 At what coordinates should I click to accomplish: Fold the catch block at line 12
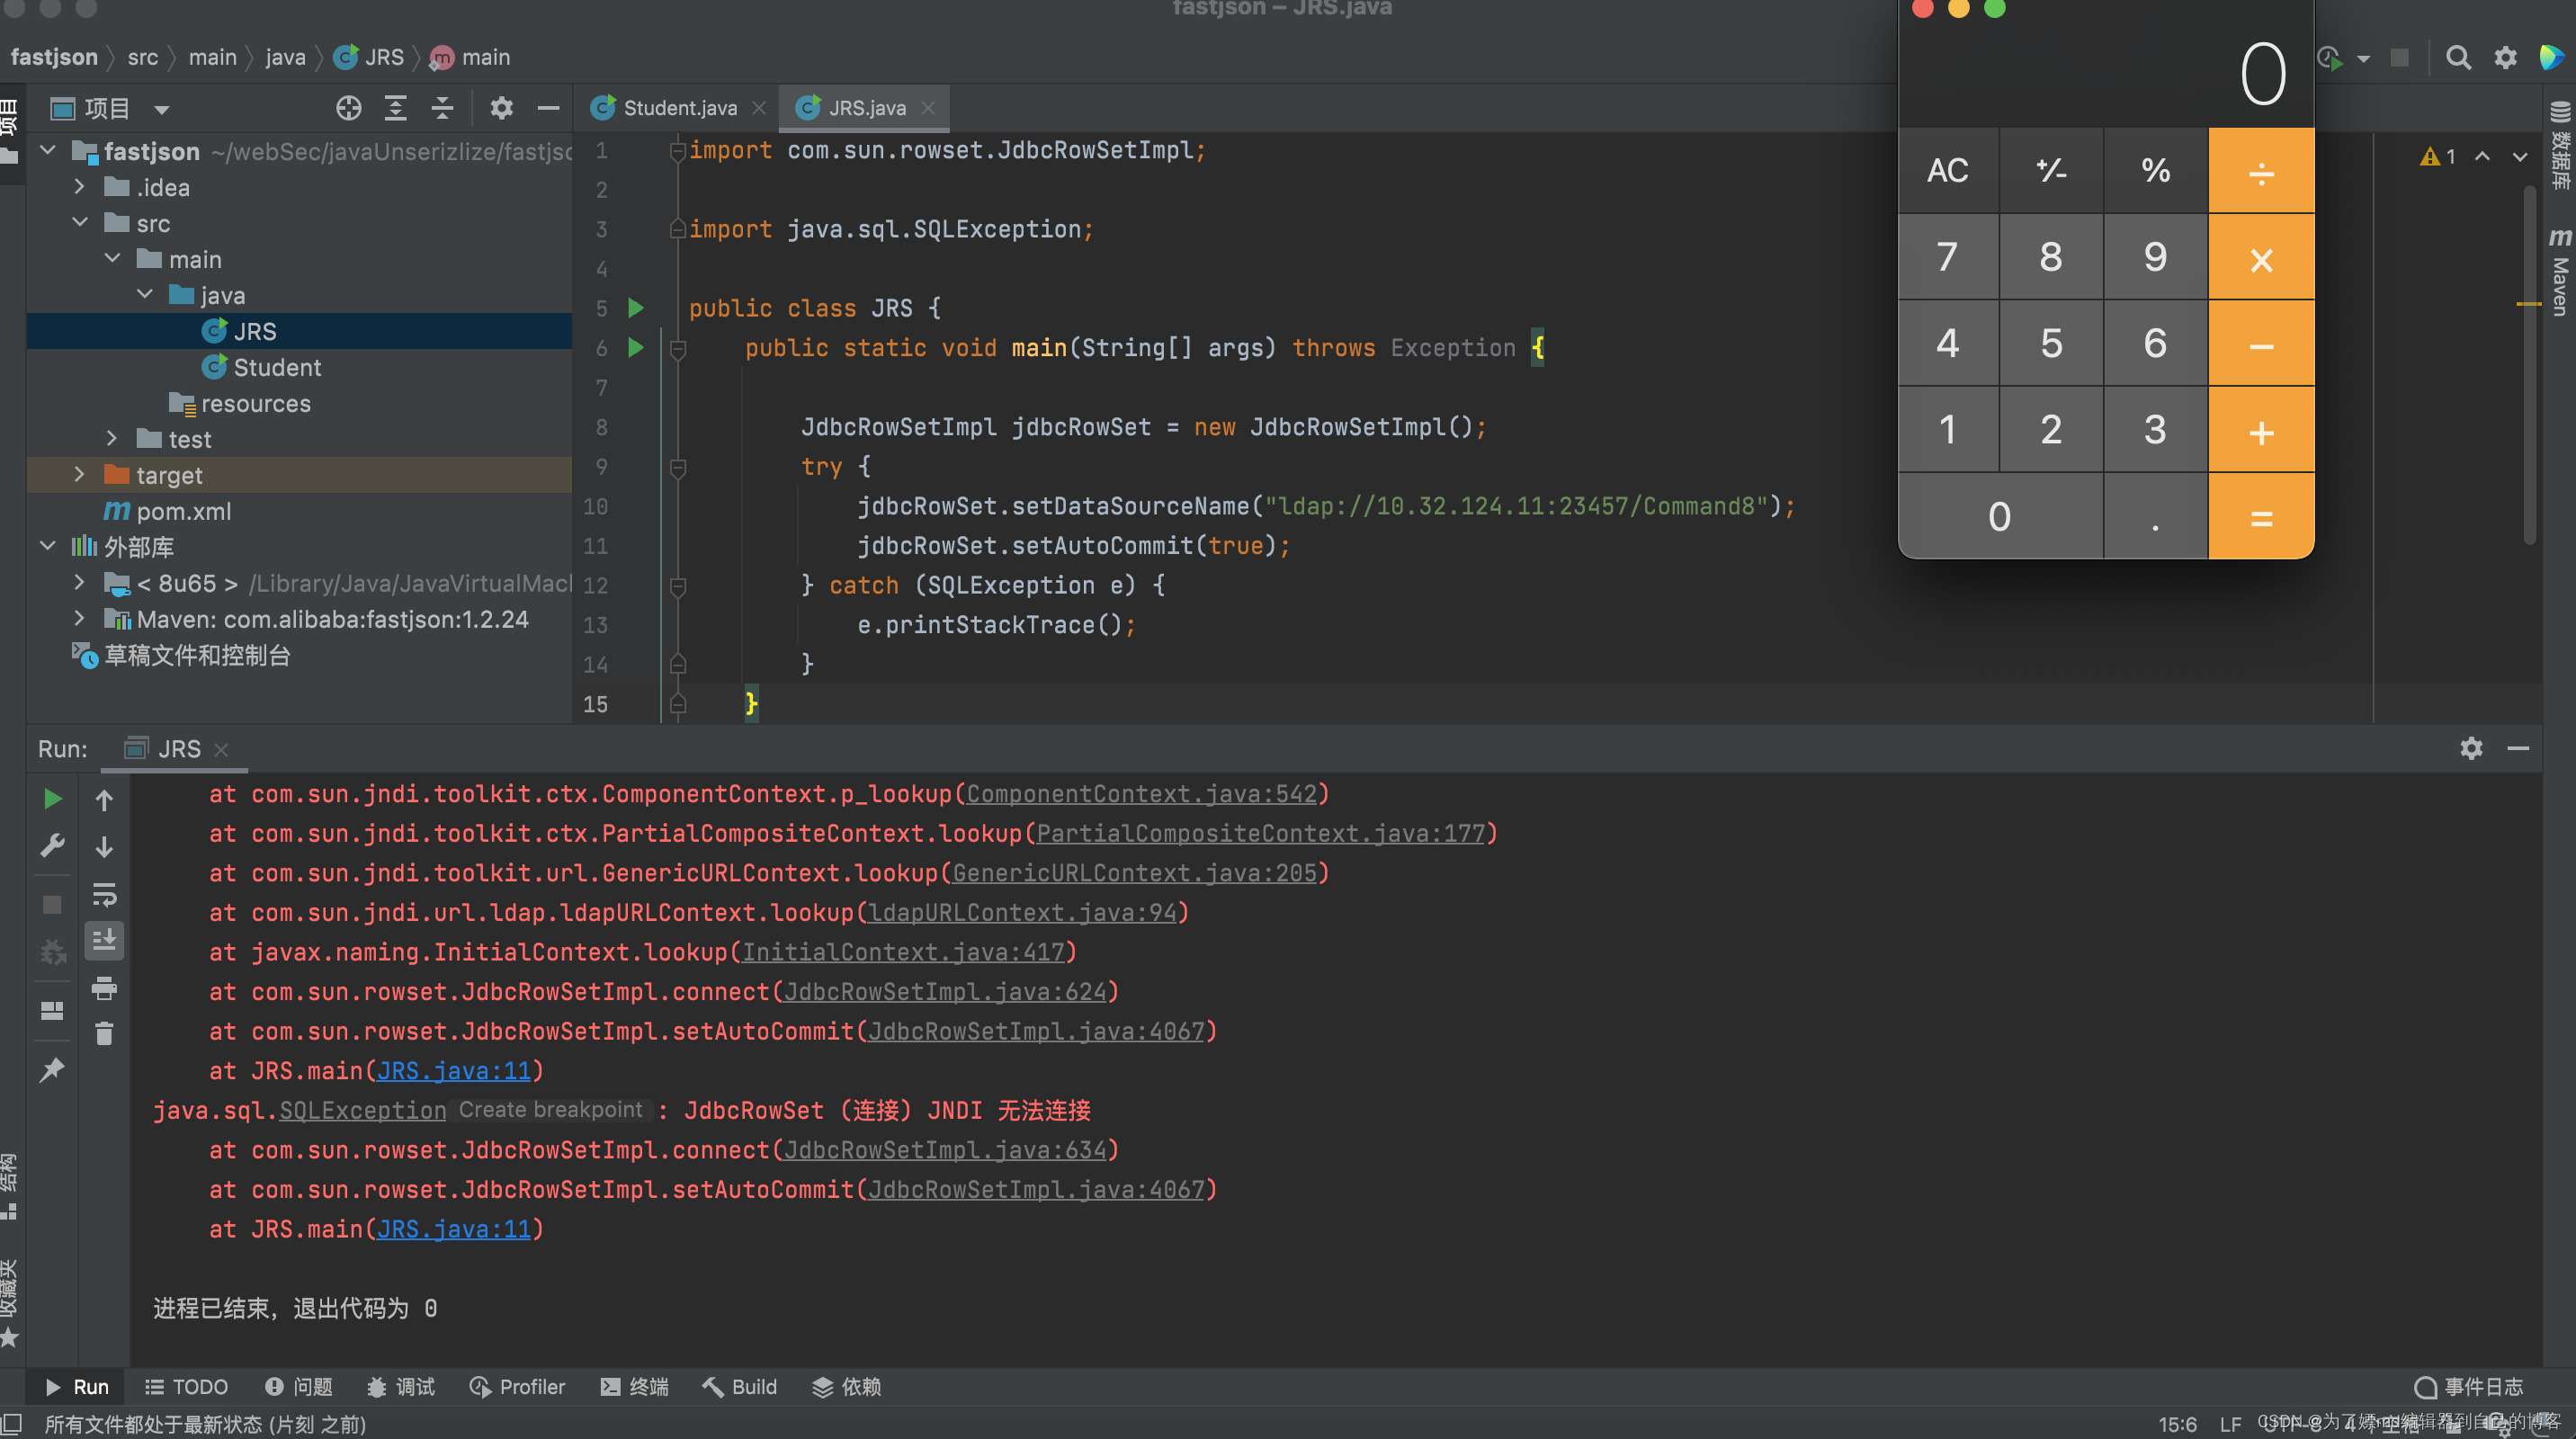[x=678, y=586]
